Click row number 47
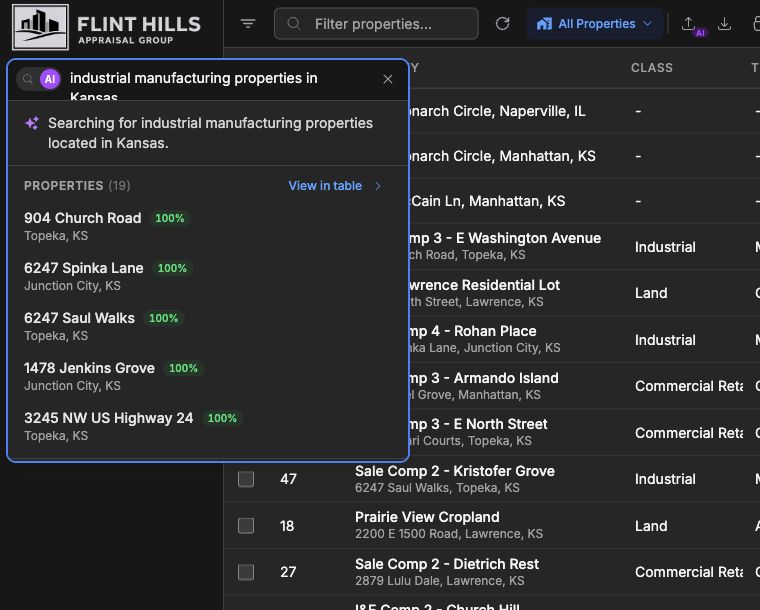The width and height of the screenshot is (760, 610). (x=288, y=479)
